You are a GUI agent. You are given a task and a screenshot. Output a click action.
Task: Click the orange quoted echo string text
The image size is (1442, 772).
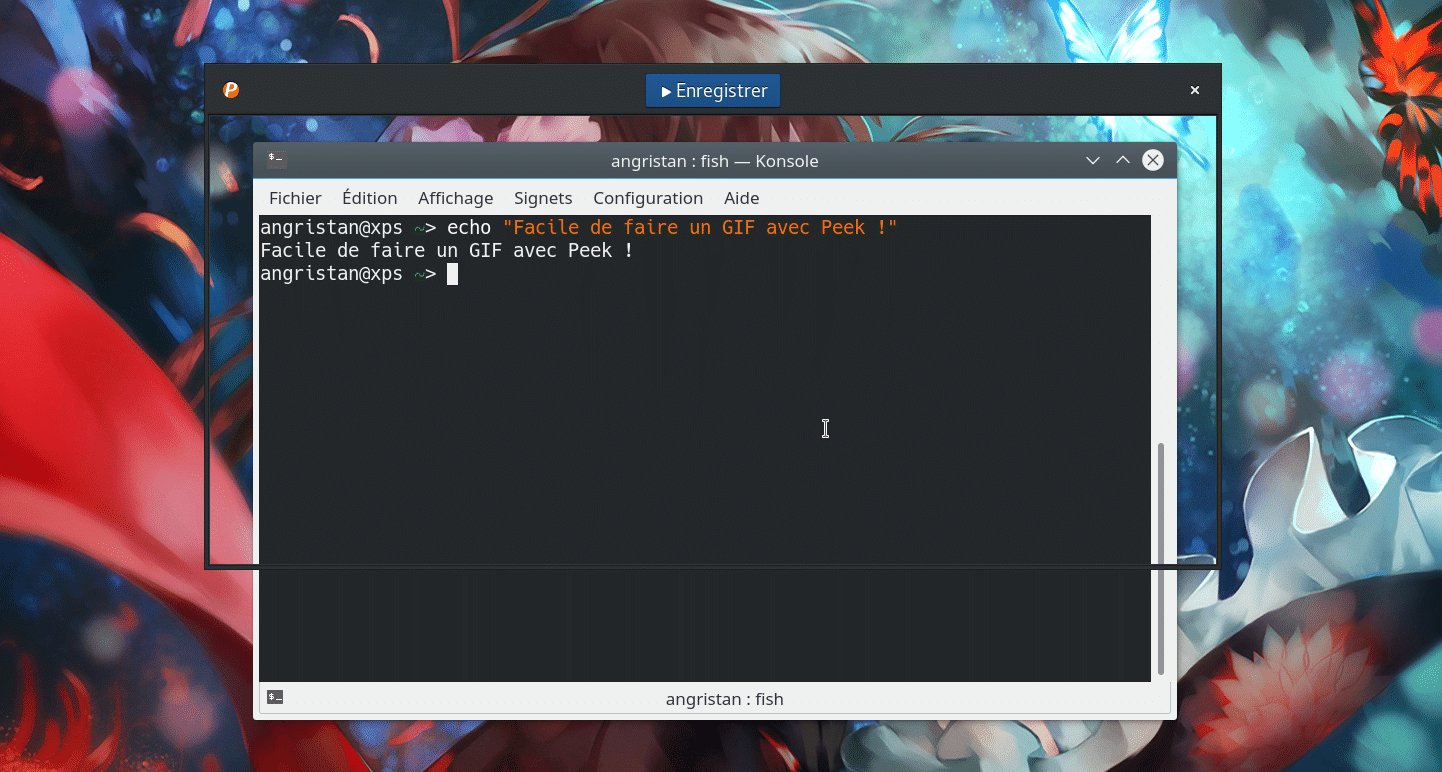pyautogui.click(x=698, y=227)
